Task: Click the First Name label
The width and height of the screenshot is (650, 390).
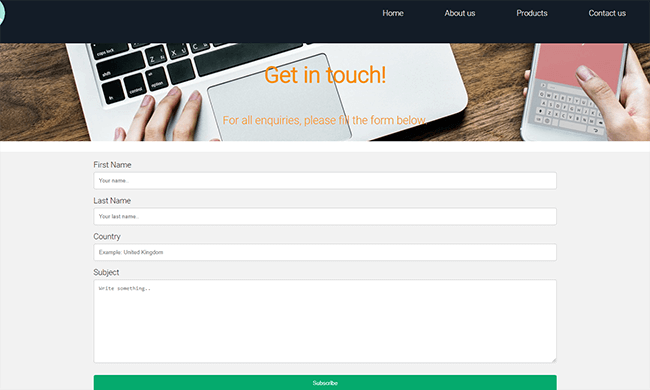Action: [x=112, y=165]
